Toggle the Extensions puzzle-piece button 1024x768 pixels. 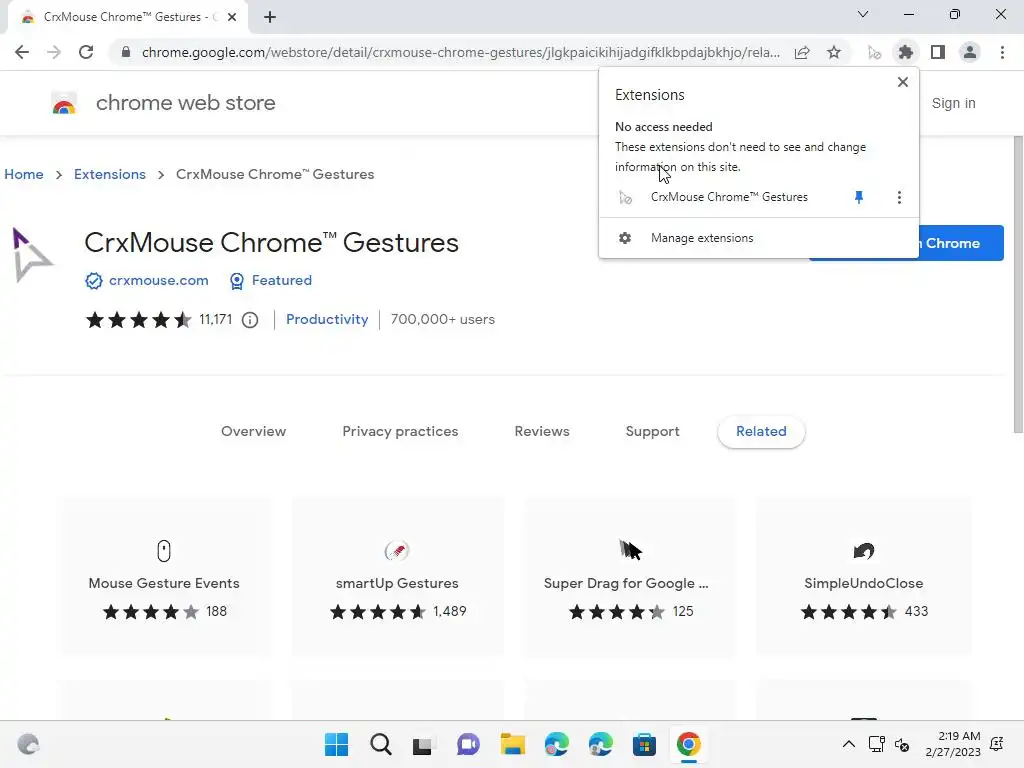pos(906,52)
